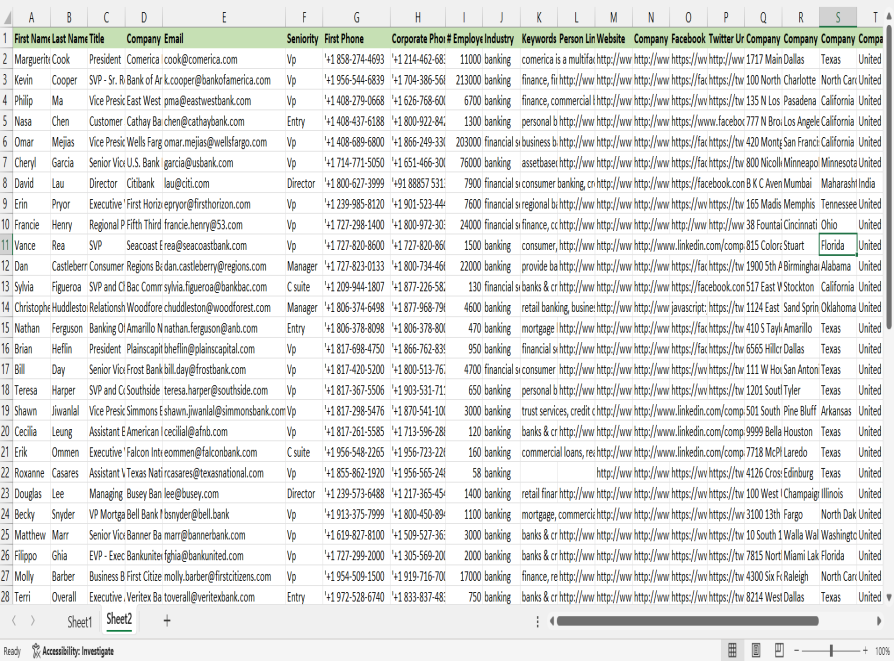Click phone cell '+1 972-528-6740'
Screen dimensions: 894x661
[x=356, y=597]
